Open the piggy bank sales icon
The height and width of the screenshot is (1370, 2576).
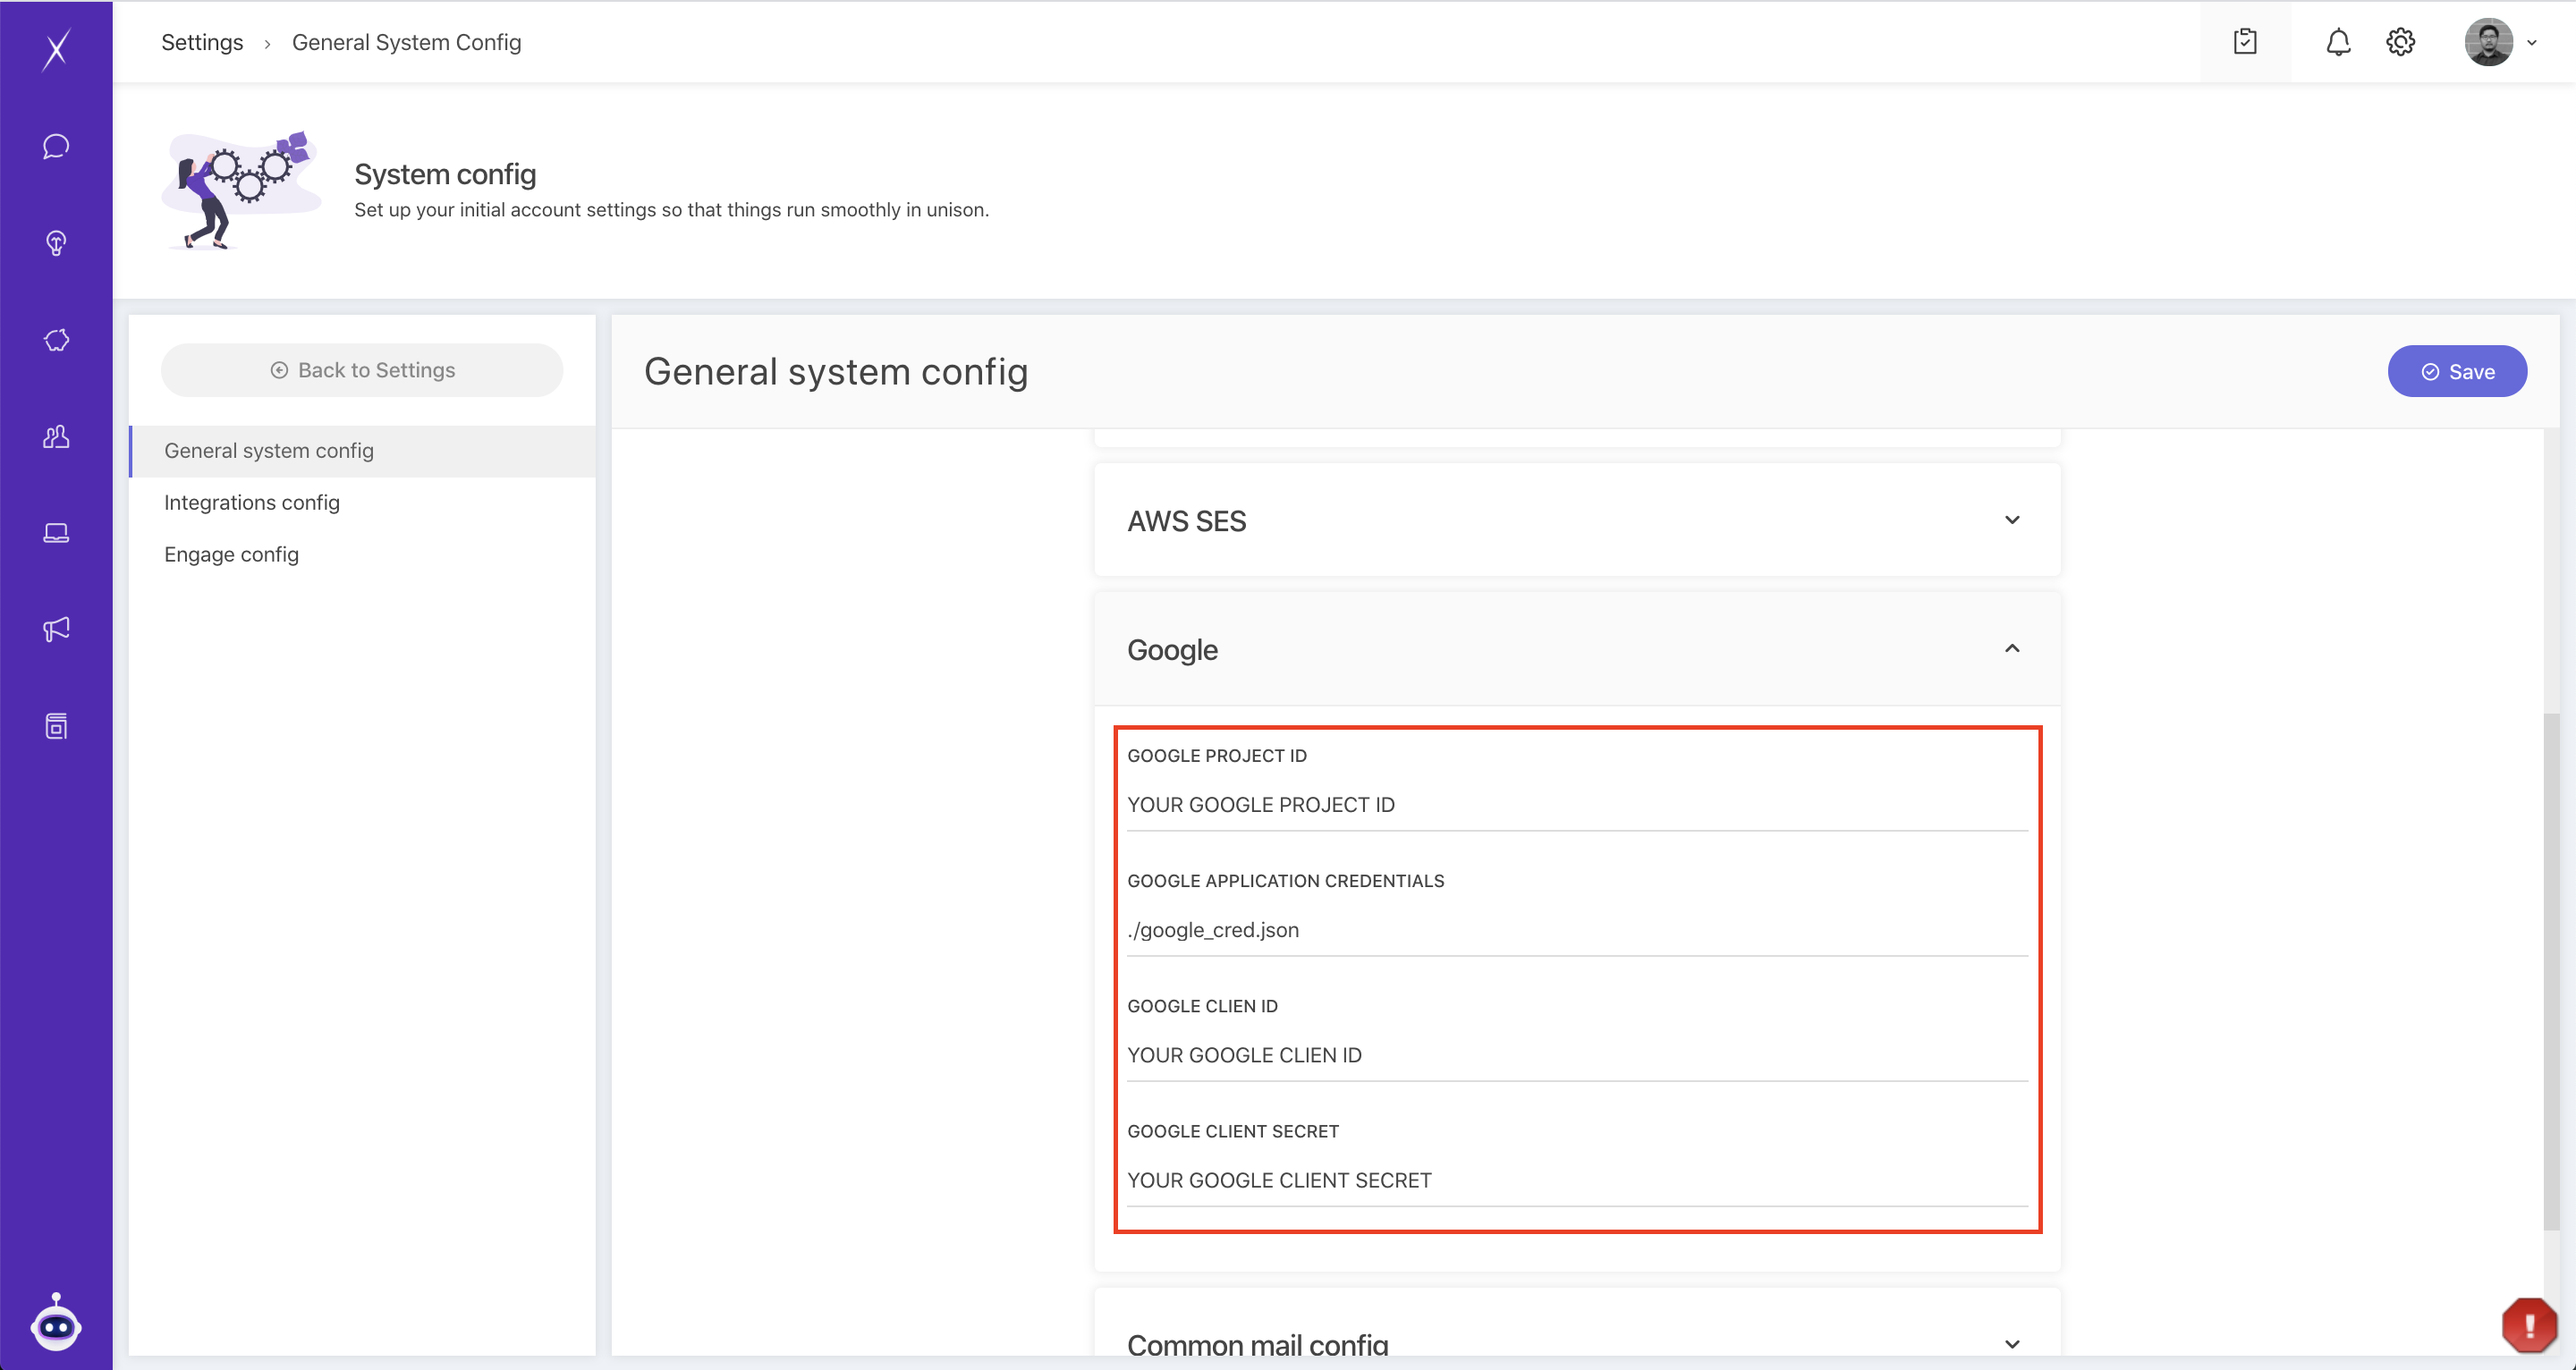tap(56, 340)
